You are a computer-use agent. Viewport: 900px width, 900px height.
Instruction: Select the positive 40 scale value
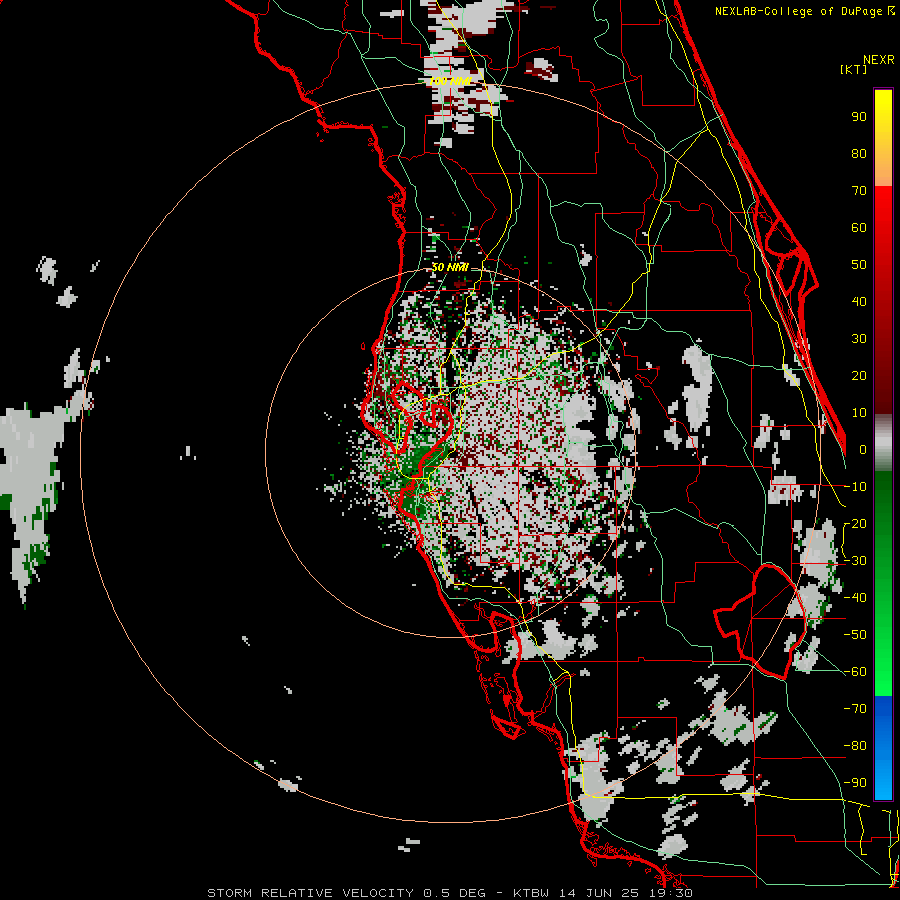pos(859,301)
